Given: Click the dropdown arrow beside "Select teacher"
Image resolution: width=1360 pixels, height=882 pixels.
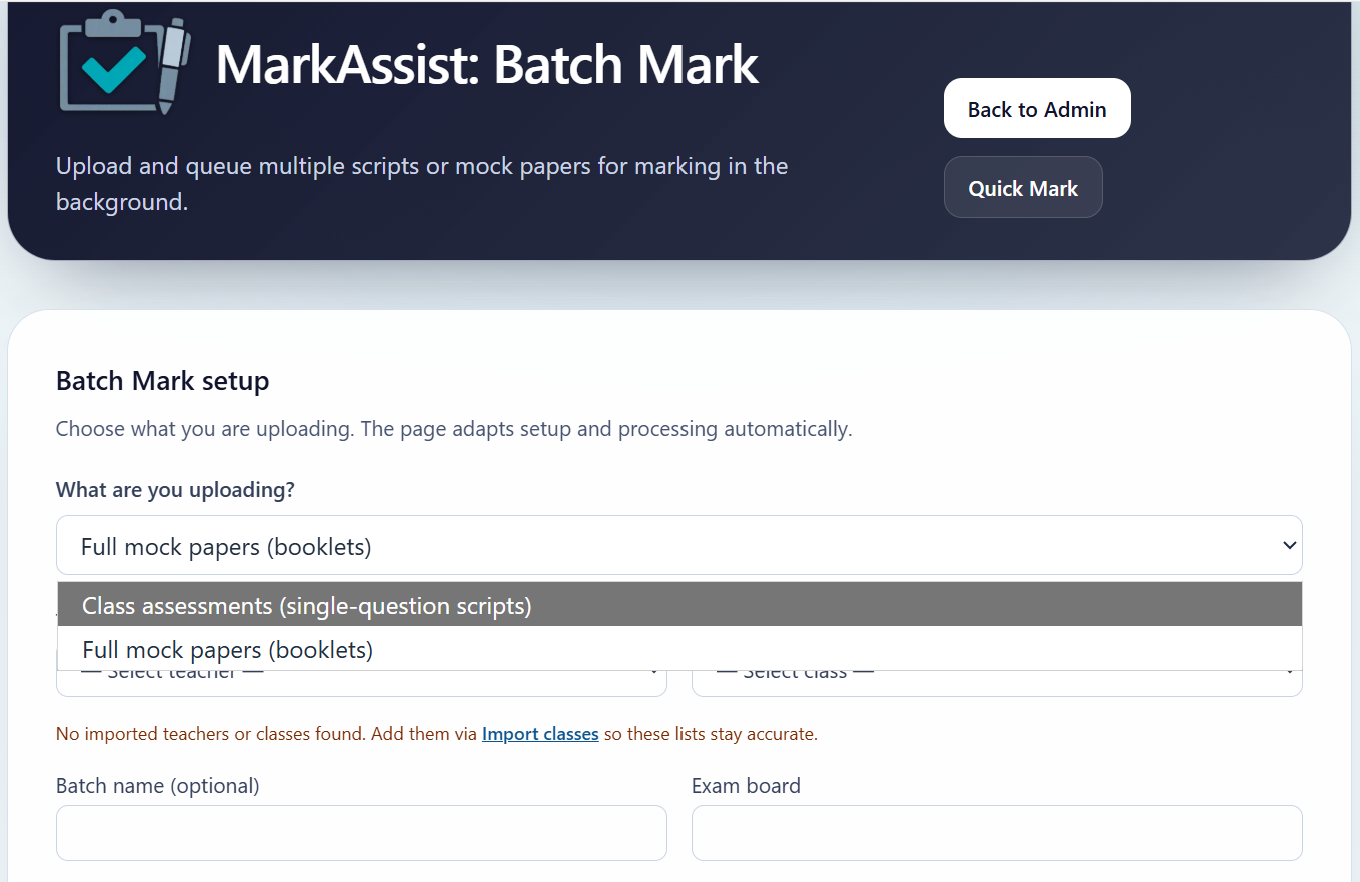Looking at the screenshot, I should (655, 672).
